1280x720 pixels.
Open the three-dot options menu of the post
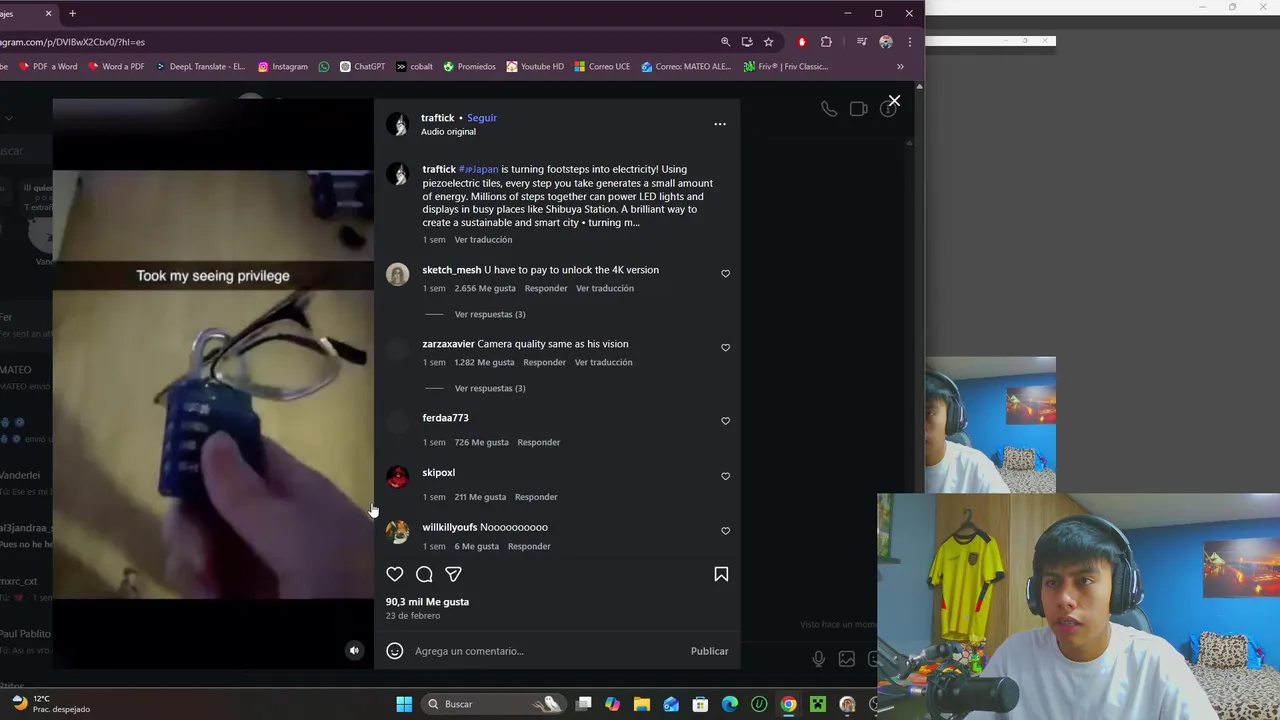point(719,124)
